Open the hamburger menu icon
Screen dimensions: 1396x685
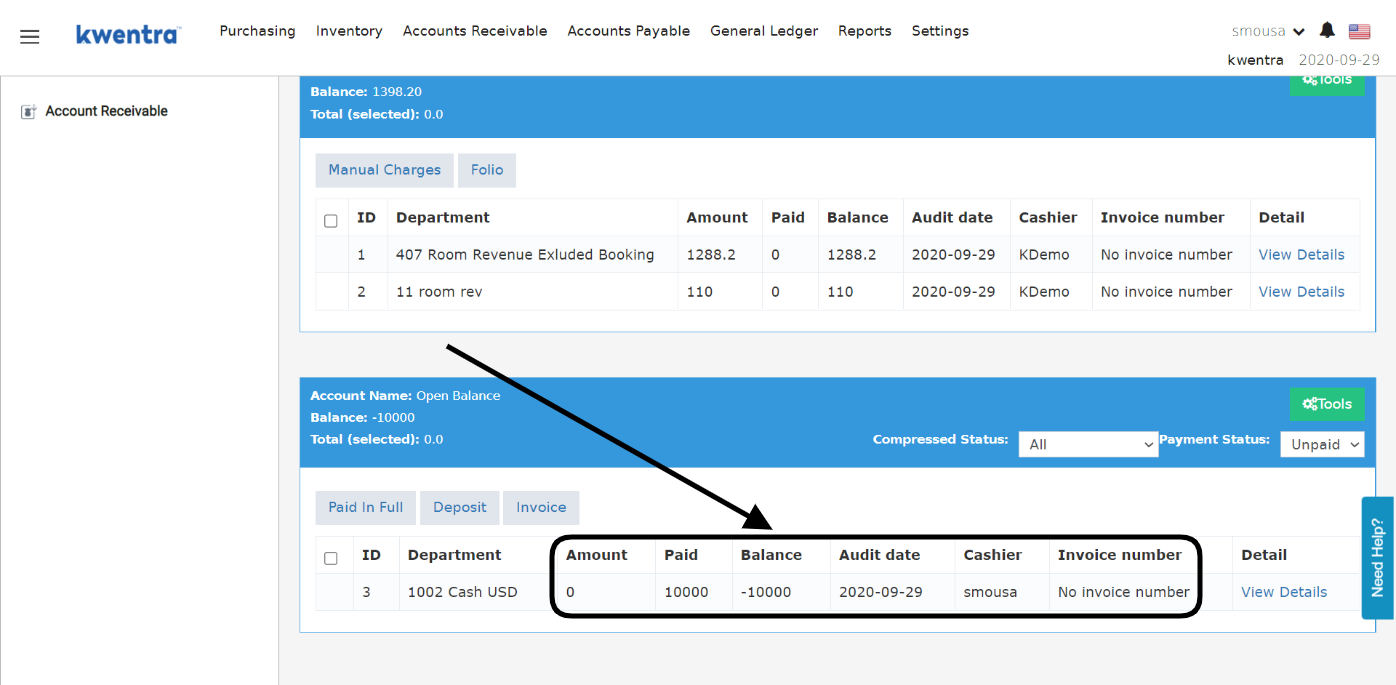pyautogui.click(x=30, y=37)
